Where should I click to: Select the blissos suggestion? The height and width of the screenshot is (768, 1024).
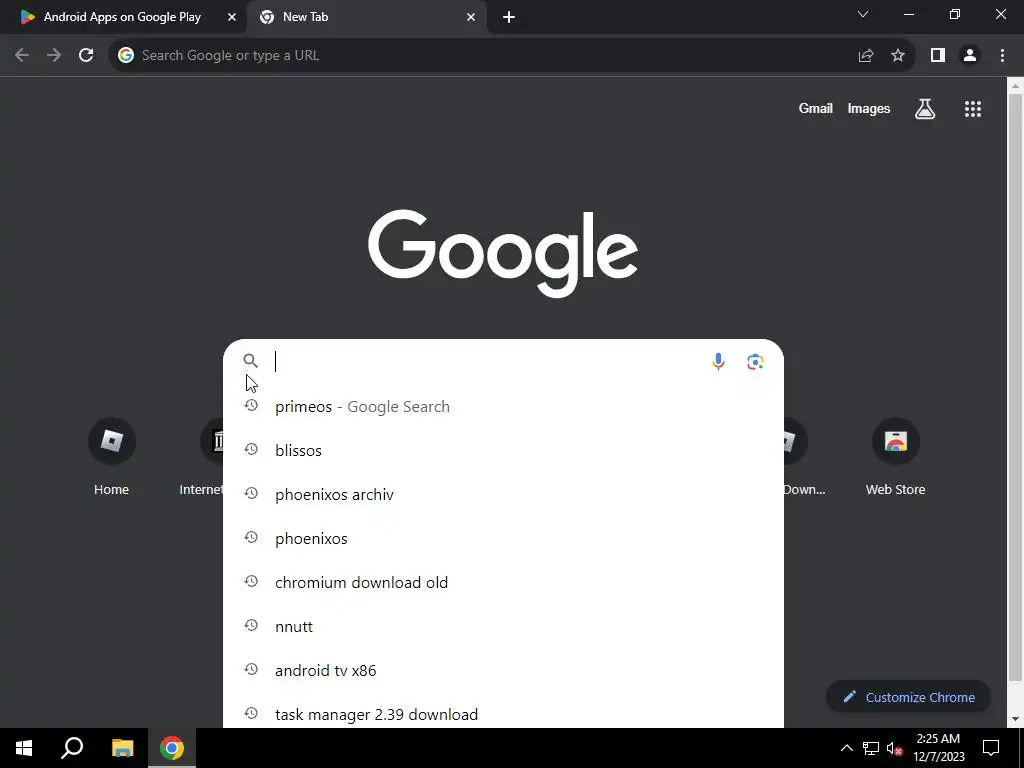tap(503, 450)
